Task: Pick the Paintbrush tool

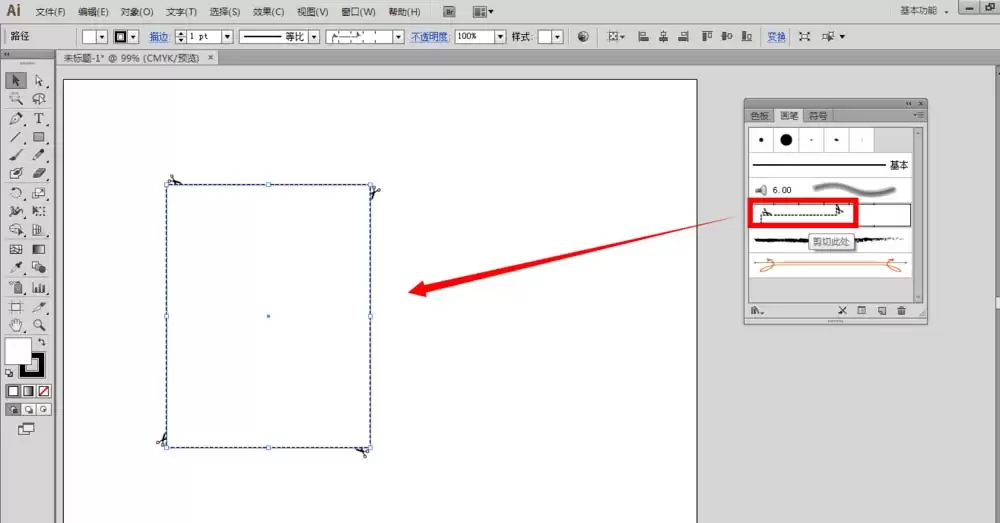Action: 16,155
